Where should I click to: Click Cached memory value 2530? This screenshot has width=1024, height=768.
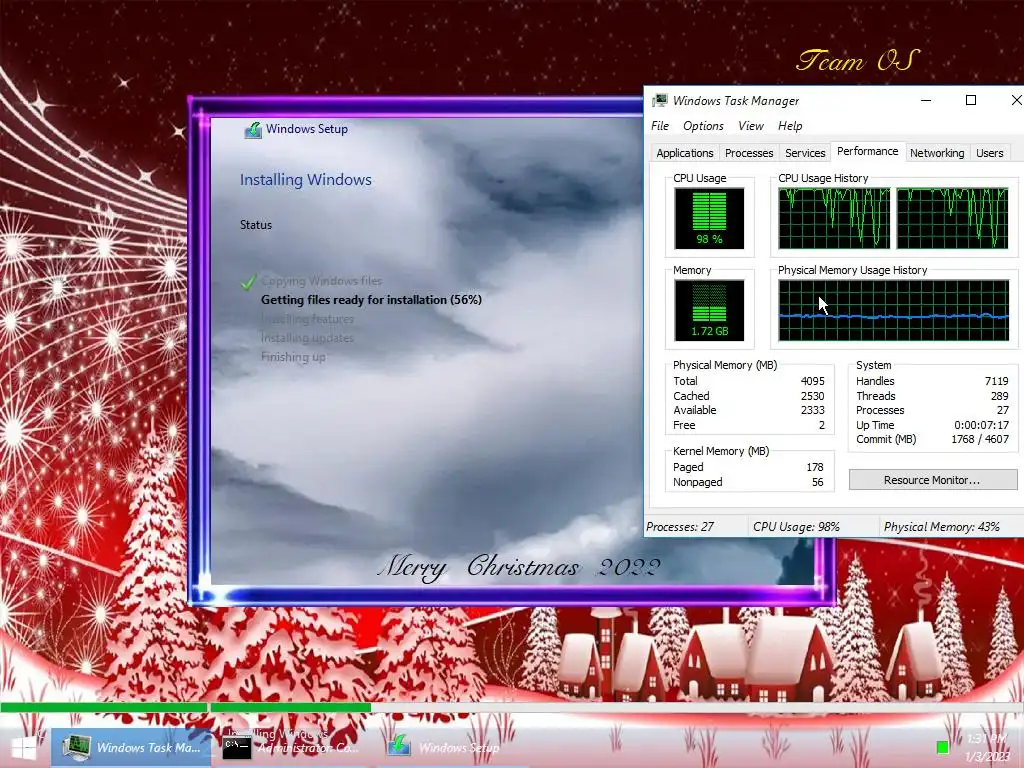click(812, 396)
